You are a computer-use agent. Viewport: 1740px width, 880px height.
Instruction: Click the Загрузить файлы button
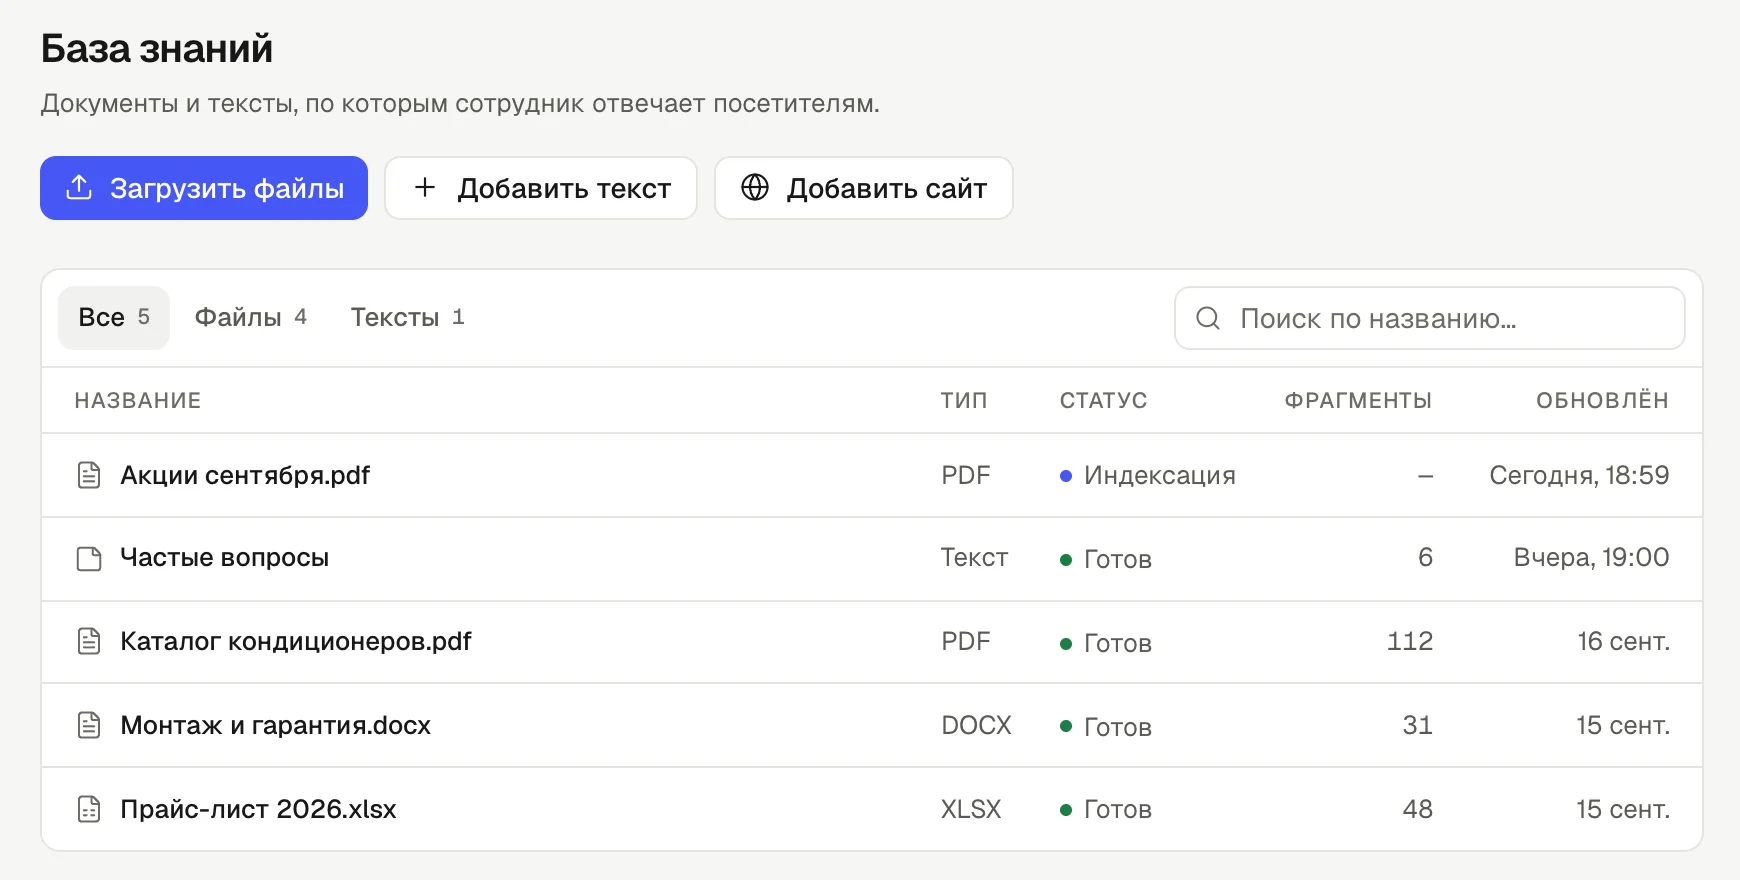click(x=204, y=188)
